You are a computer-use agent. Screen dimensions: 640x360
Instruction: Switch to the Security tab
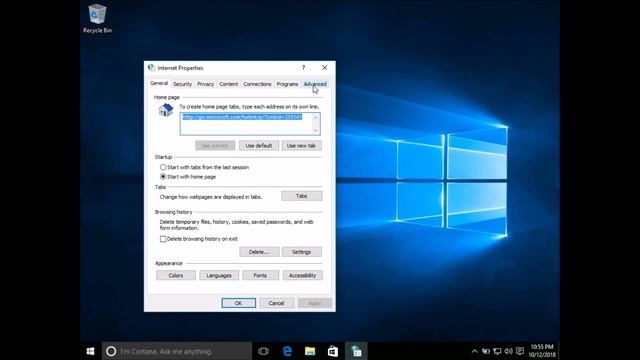[182, 84]
